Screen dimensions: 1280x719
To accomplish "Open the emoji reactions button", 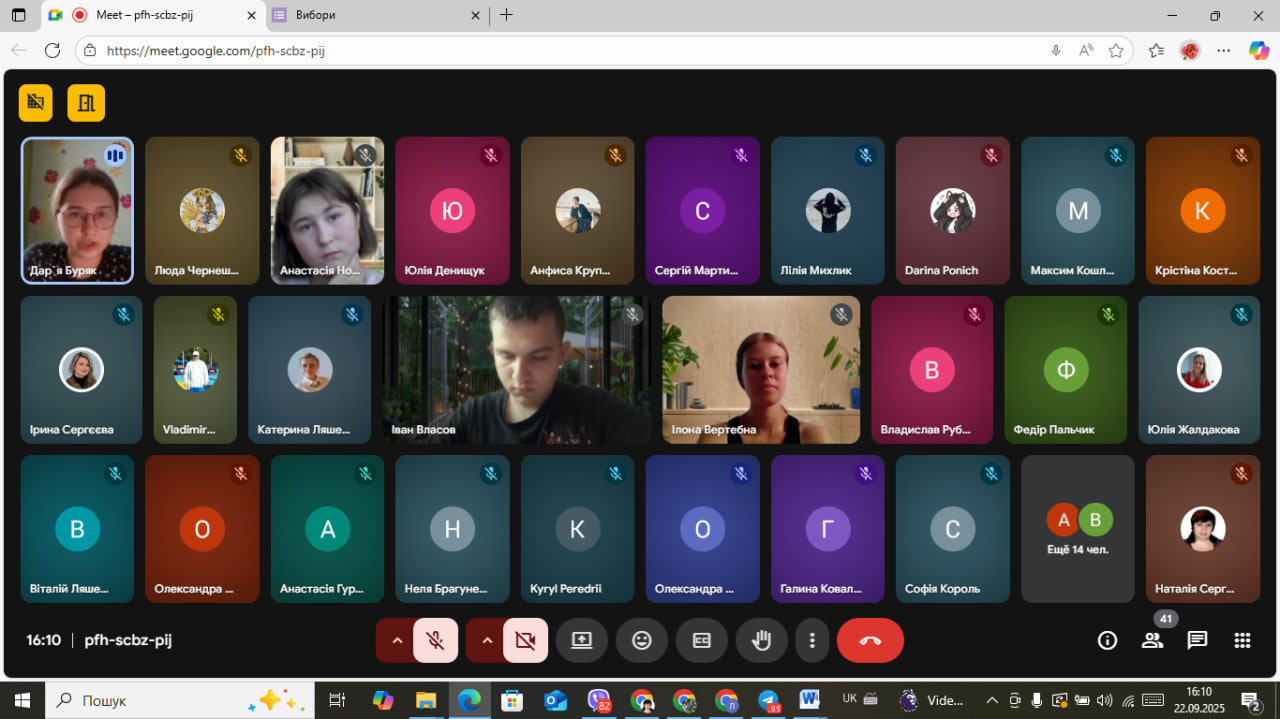I will pyautogui.click(x=642, y=641).
